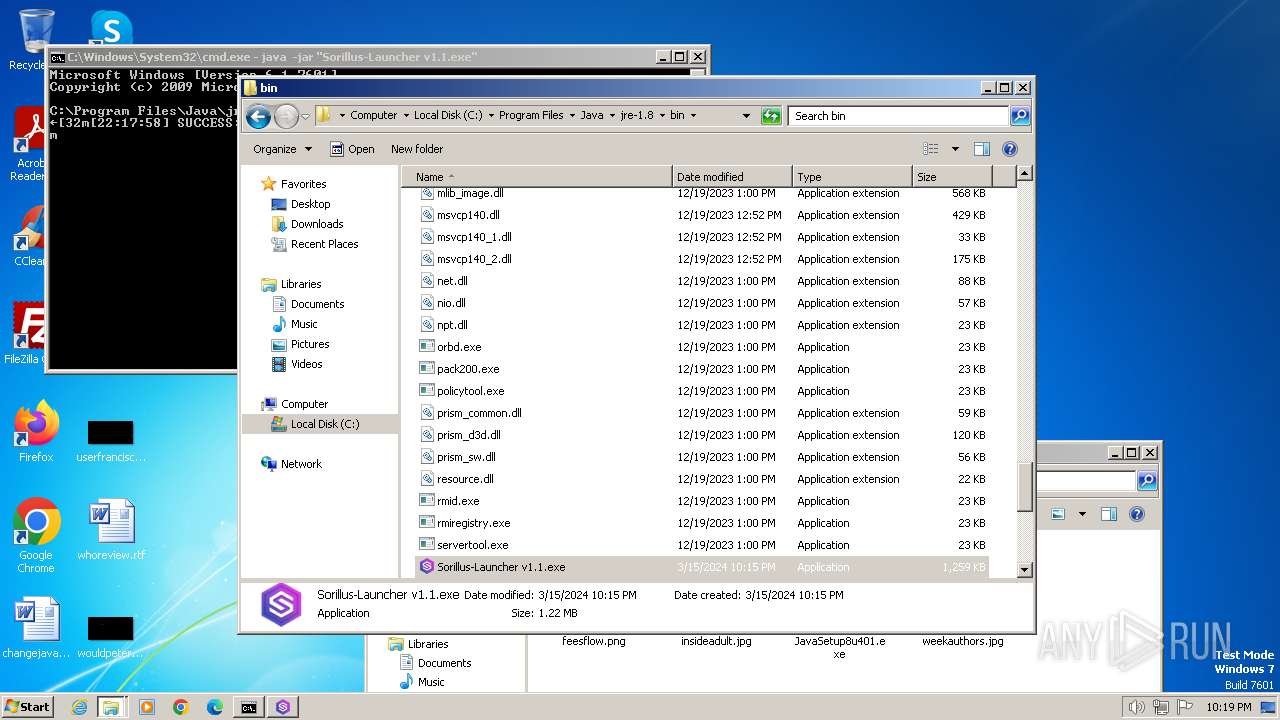Image resolution: width=1280 pixels, height=720 pixels.
Task: Select Network in navigation pane
Action: (x=301, y=464)
